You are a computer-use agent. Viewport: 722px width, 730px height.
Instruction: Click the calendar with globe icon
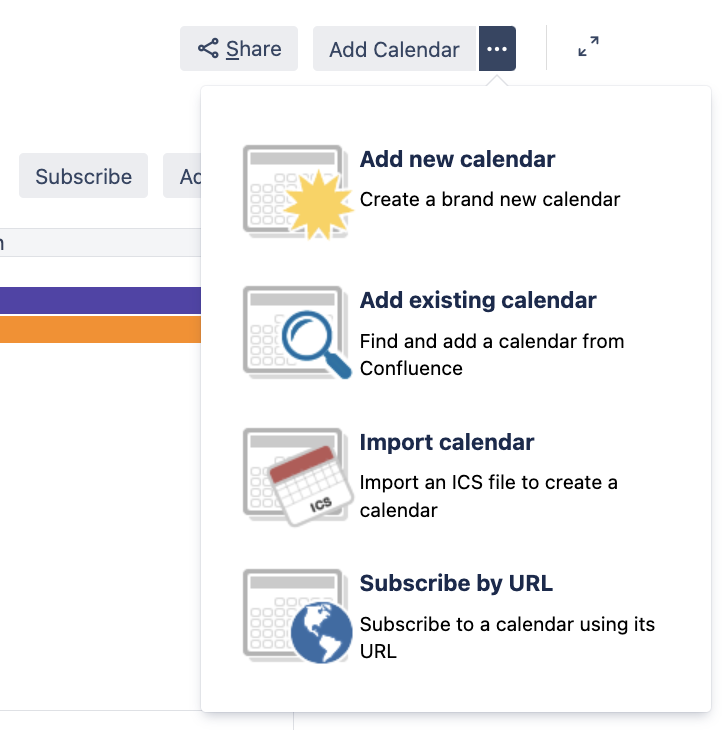point(297,616)
